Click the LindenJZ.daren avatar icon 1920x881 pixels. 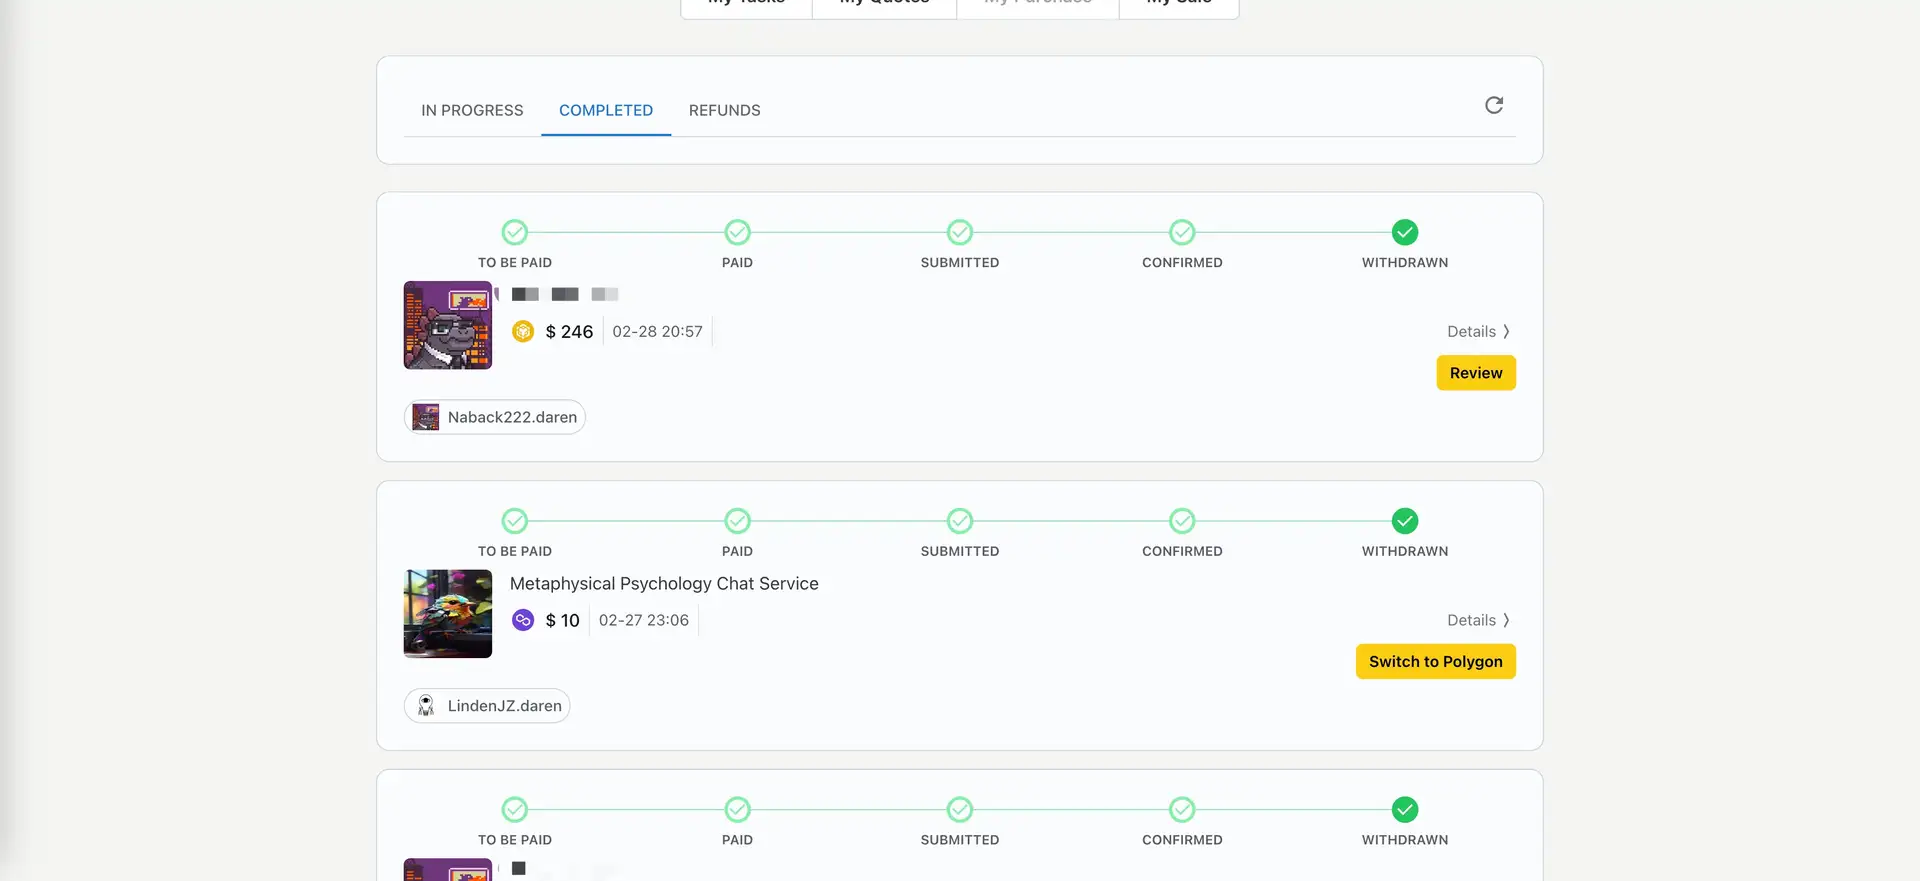point(426,706)
